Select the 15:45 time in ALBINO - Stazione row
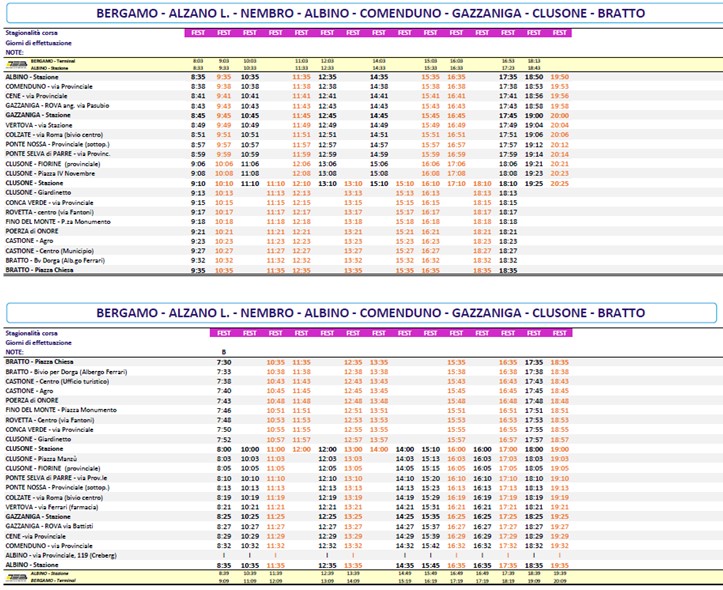The height and width of the screenshot is (590, 723). point(430,565)
